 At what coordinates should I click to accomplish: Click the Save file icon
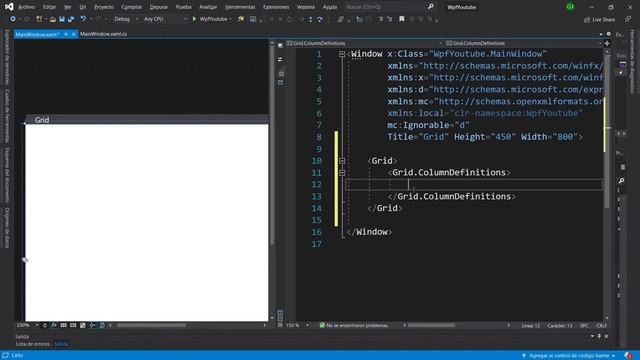point(62,19)
